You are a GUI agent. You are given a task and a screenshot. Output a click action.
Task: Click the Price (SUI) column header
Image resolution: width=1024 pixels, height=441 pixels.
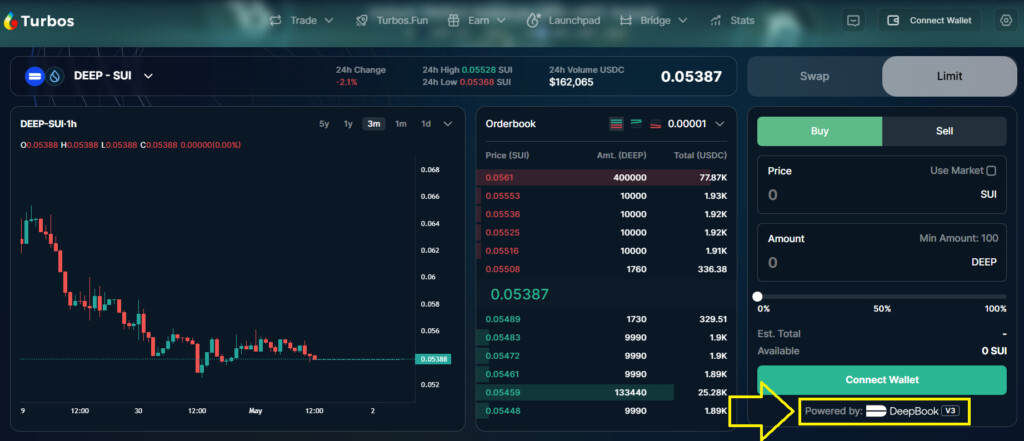point(507,155)
